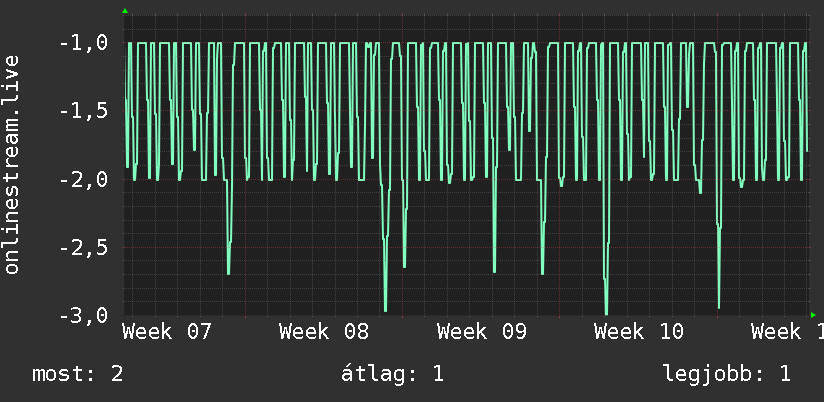824x402 pixels.
Task: Click the "-3,0" y-axis value
Action: pos(84,316)
